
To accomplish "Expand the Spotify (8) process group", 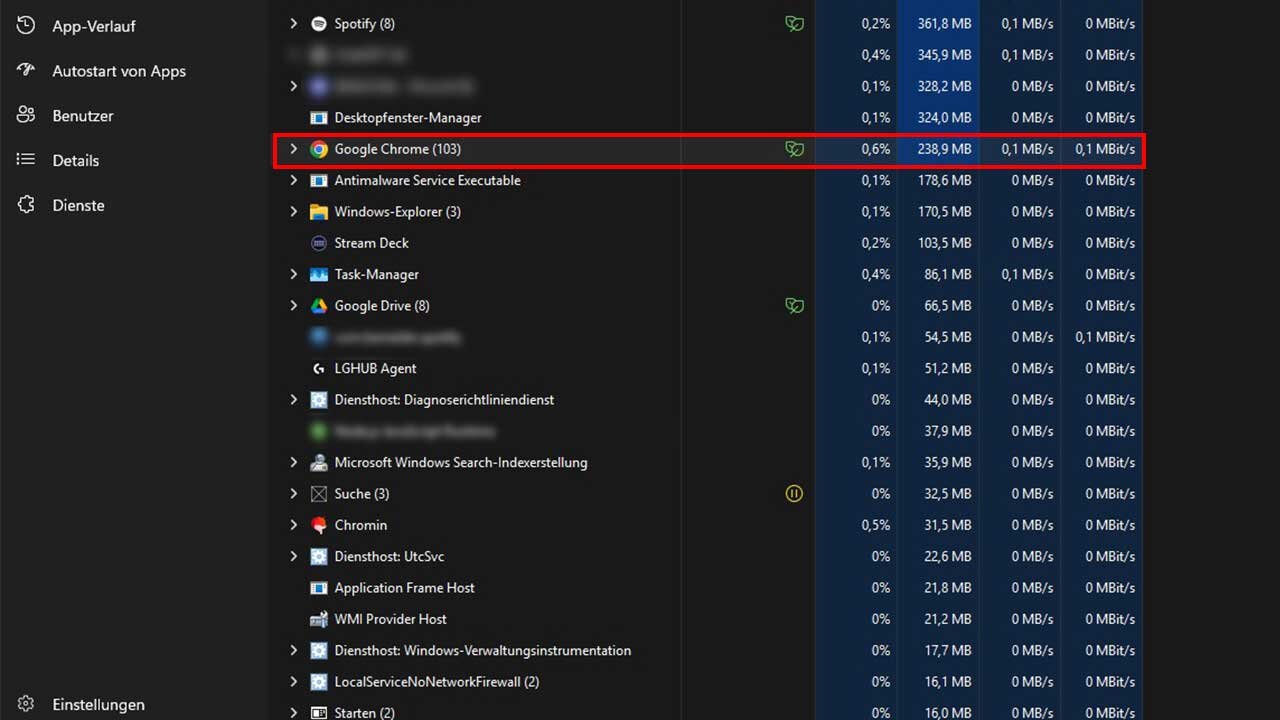I will point(293,24).
